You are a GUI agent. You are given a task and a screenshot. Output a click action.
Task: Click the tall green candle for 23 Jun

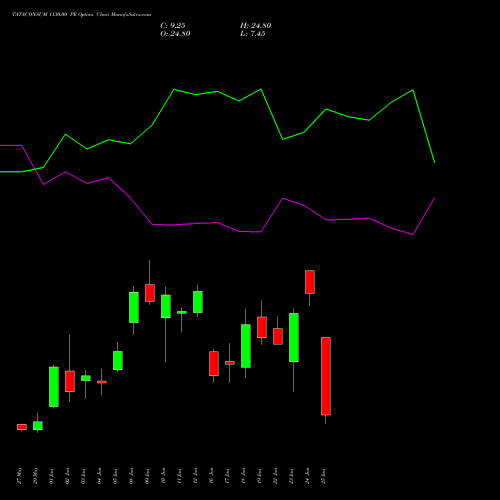294,337
